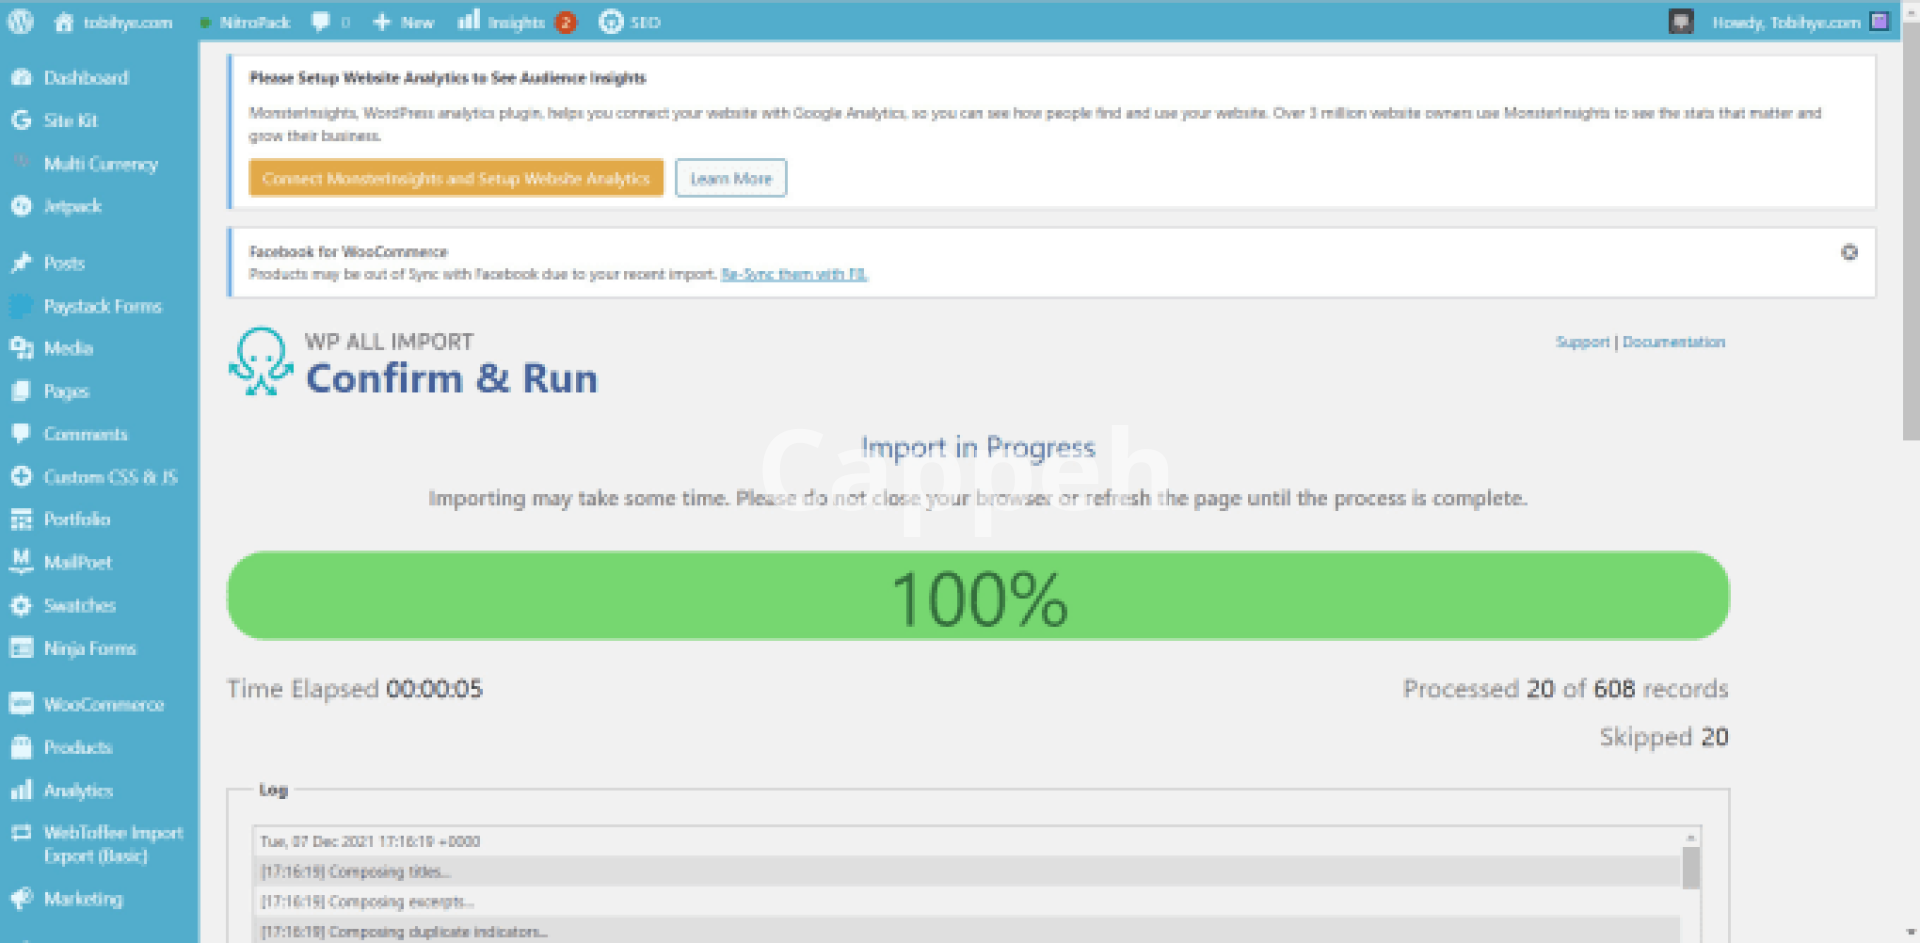1920x943 pixels.
Task: Open the Documentation link
Action: click(x=1673, y=342)
